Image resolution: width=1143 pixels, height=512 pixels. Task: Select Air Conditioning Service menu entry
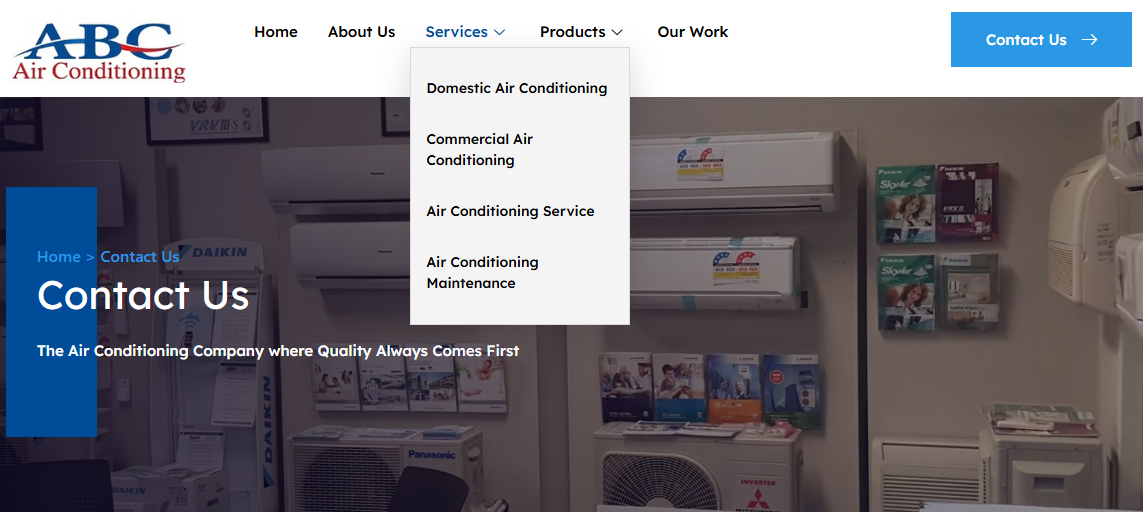click(510, 212)
